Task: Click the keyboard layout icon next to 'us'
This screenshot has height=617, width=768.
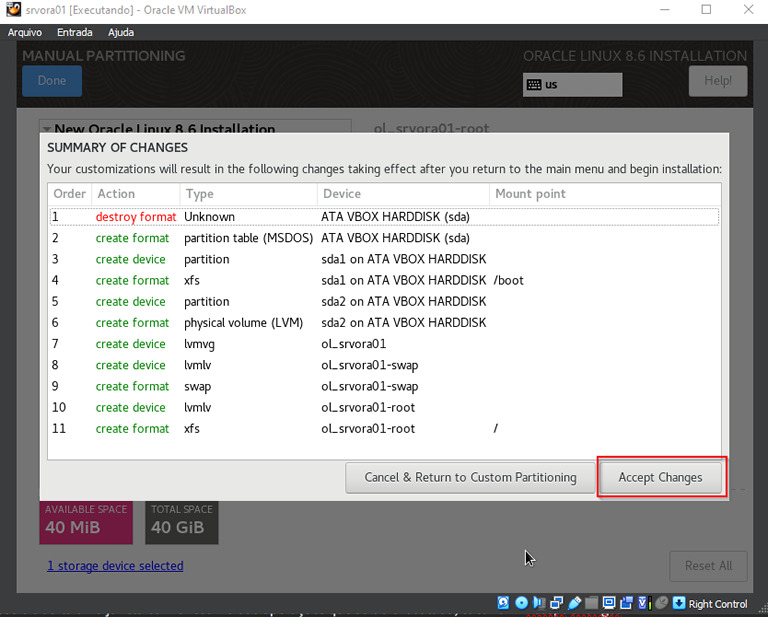Action: [x=533, y=84]
